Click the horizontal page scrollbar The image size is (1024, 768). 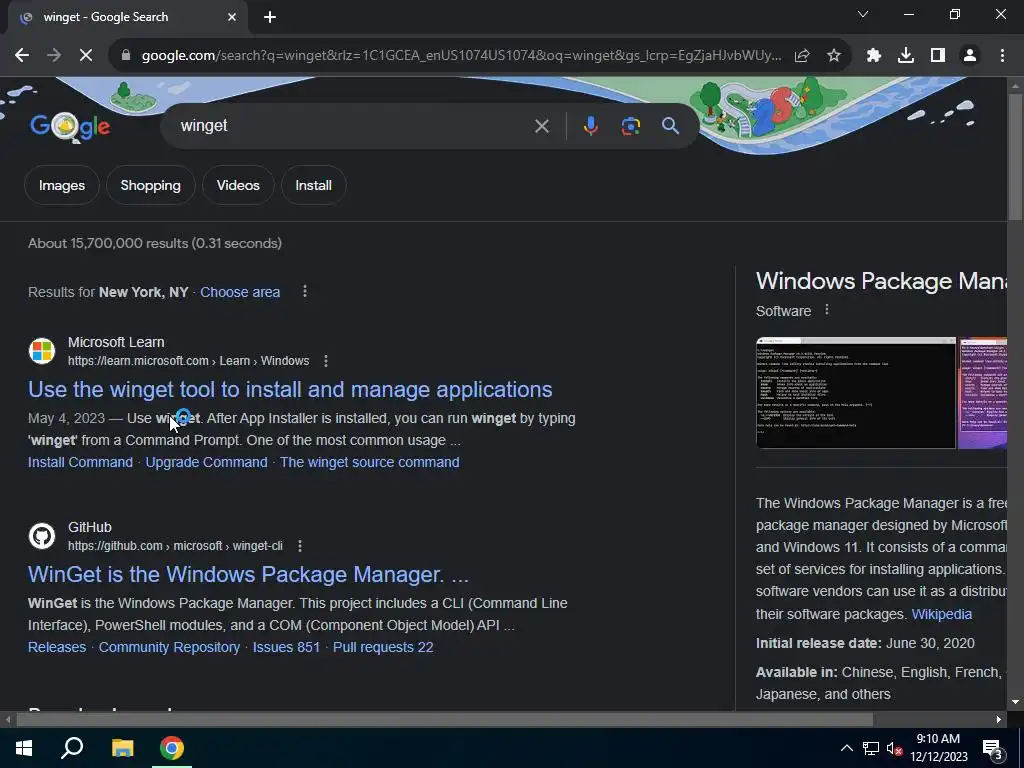click(x=444, y=720)
